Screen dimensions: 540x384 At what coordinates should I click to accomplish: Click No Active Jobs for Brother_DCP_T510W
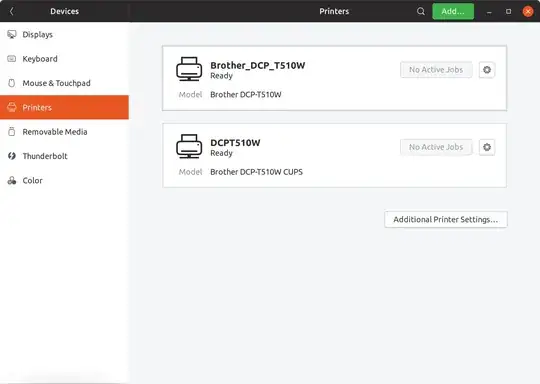click(436, 70)
